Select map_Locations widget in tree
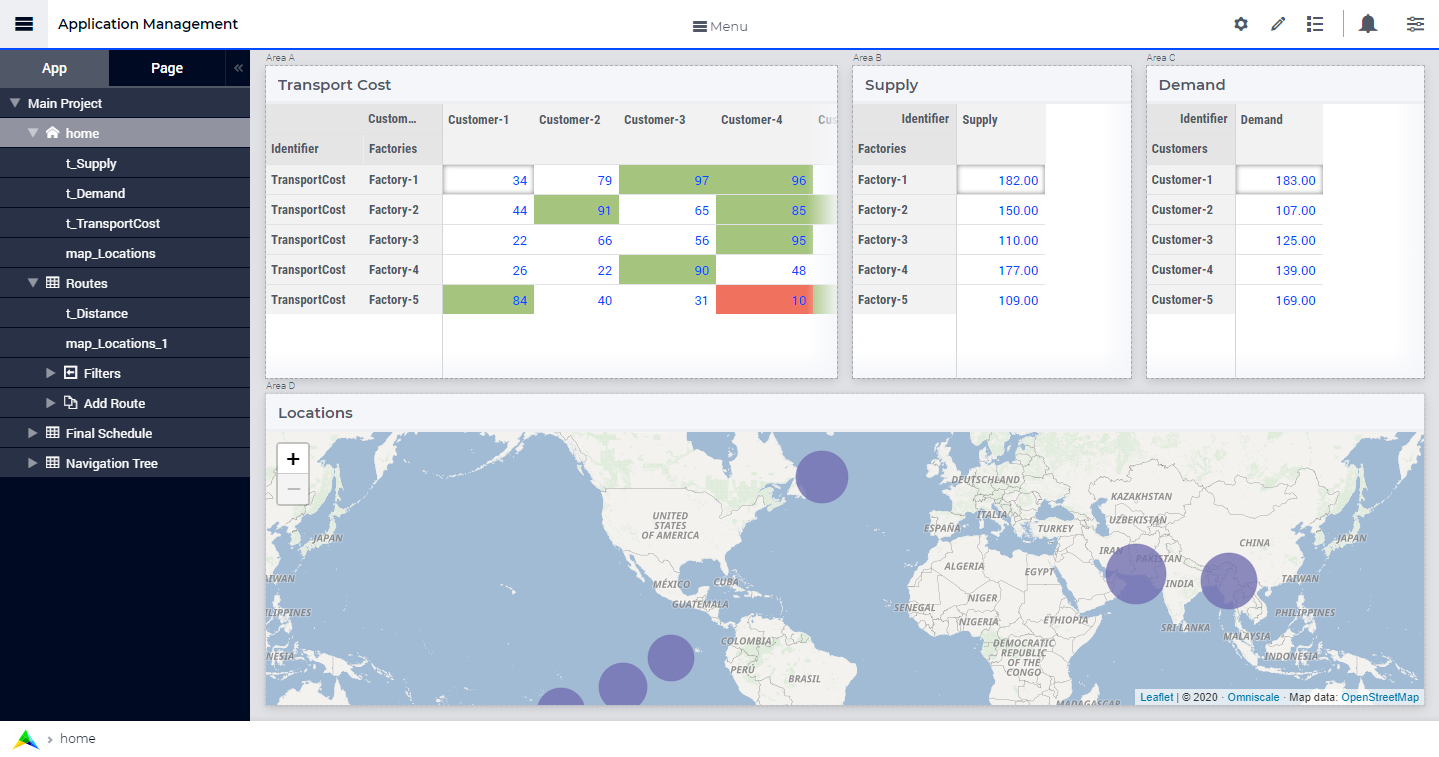 (111, 253)
